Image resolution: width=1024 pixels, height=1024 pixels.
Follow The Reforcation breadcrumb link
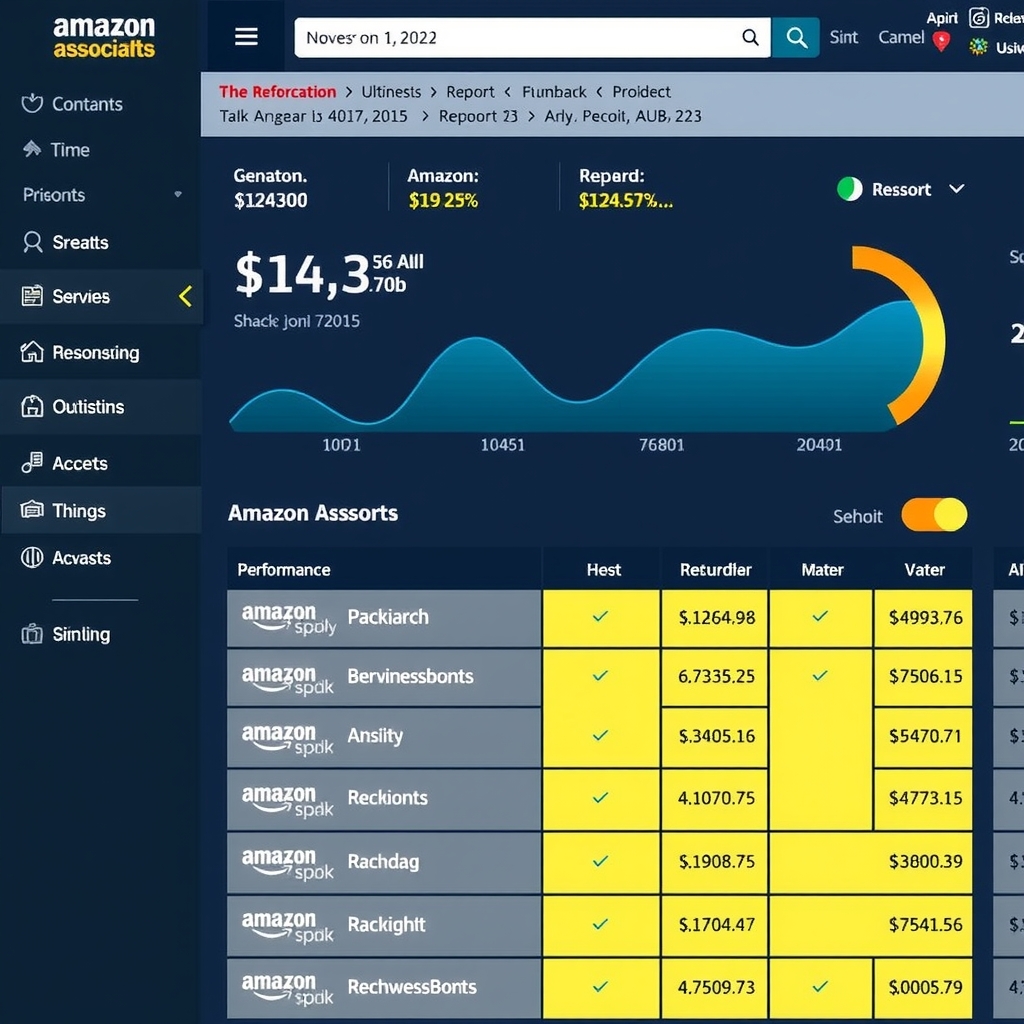tap(278, 91)
